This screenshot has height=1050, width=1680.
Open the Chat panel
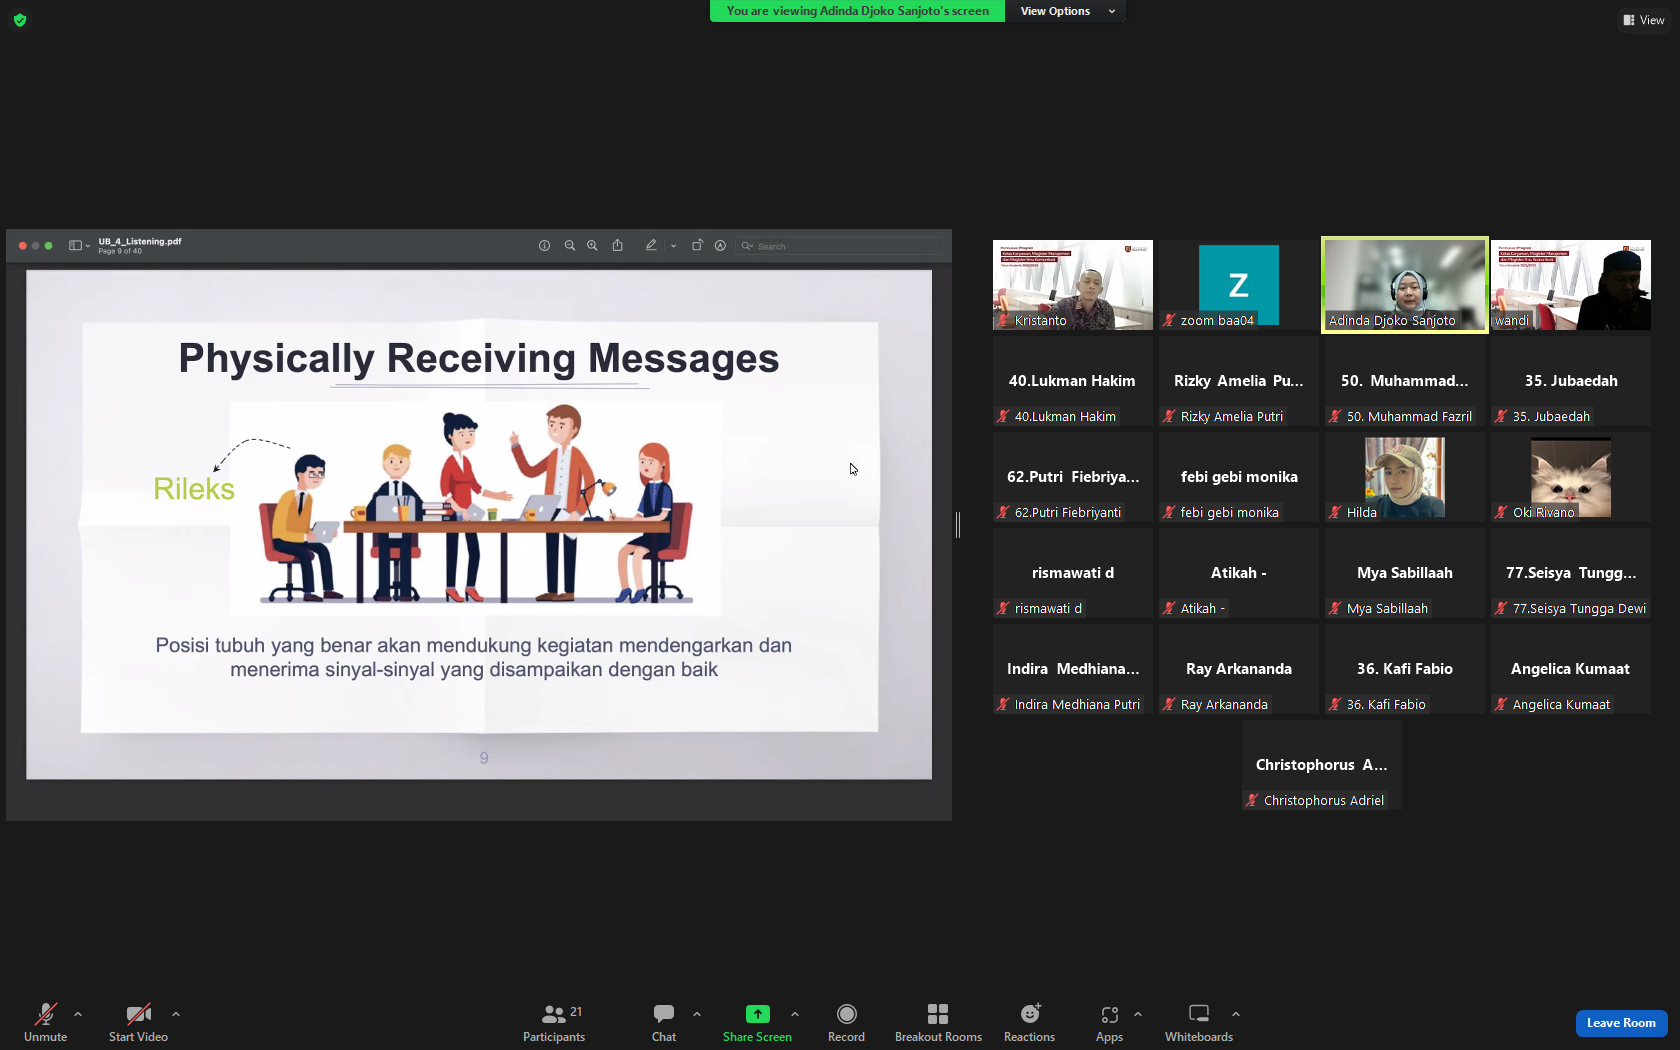point(664,1023)
